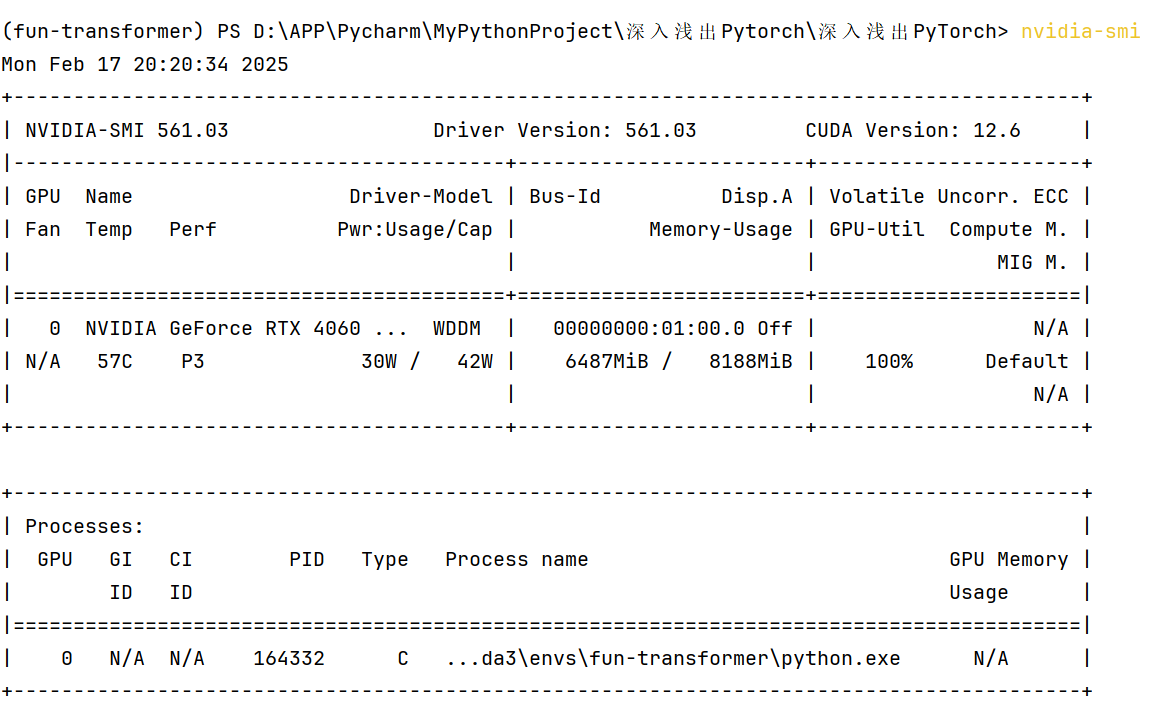Click the process PID 164332
Viewport: 1165px width, 702px height.
(x=289, y=658)
